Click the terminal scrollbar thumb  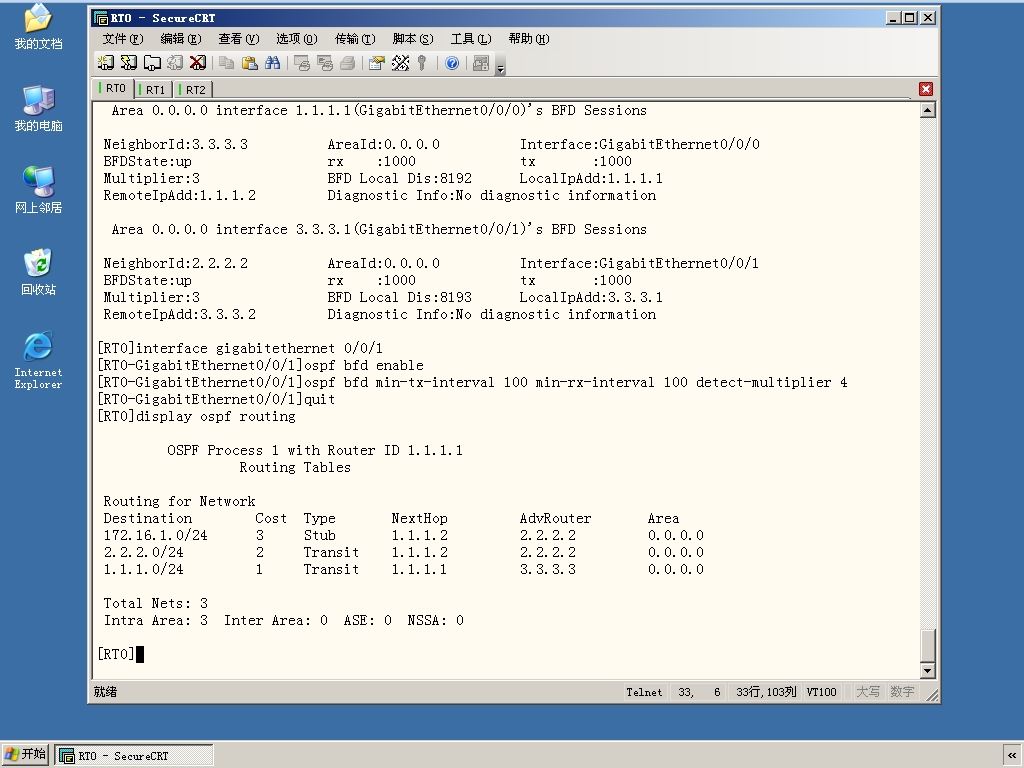click(927, 645)
